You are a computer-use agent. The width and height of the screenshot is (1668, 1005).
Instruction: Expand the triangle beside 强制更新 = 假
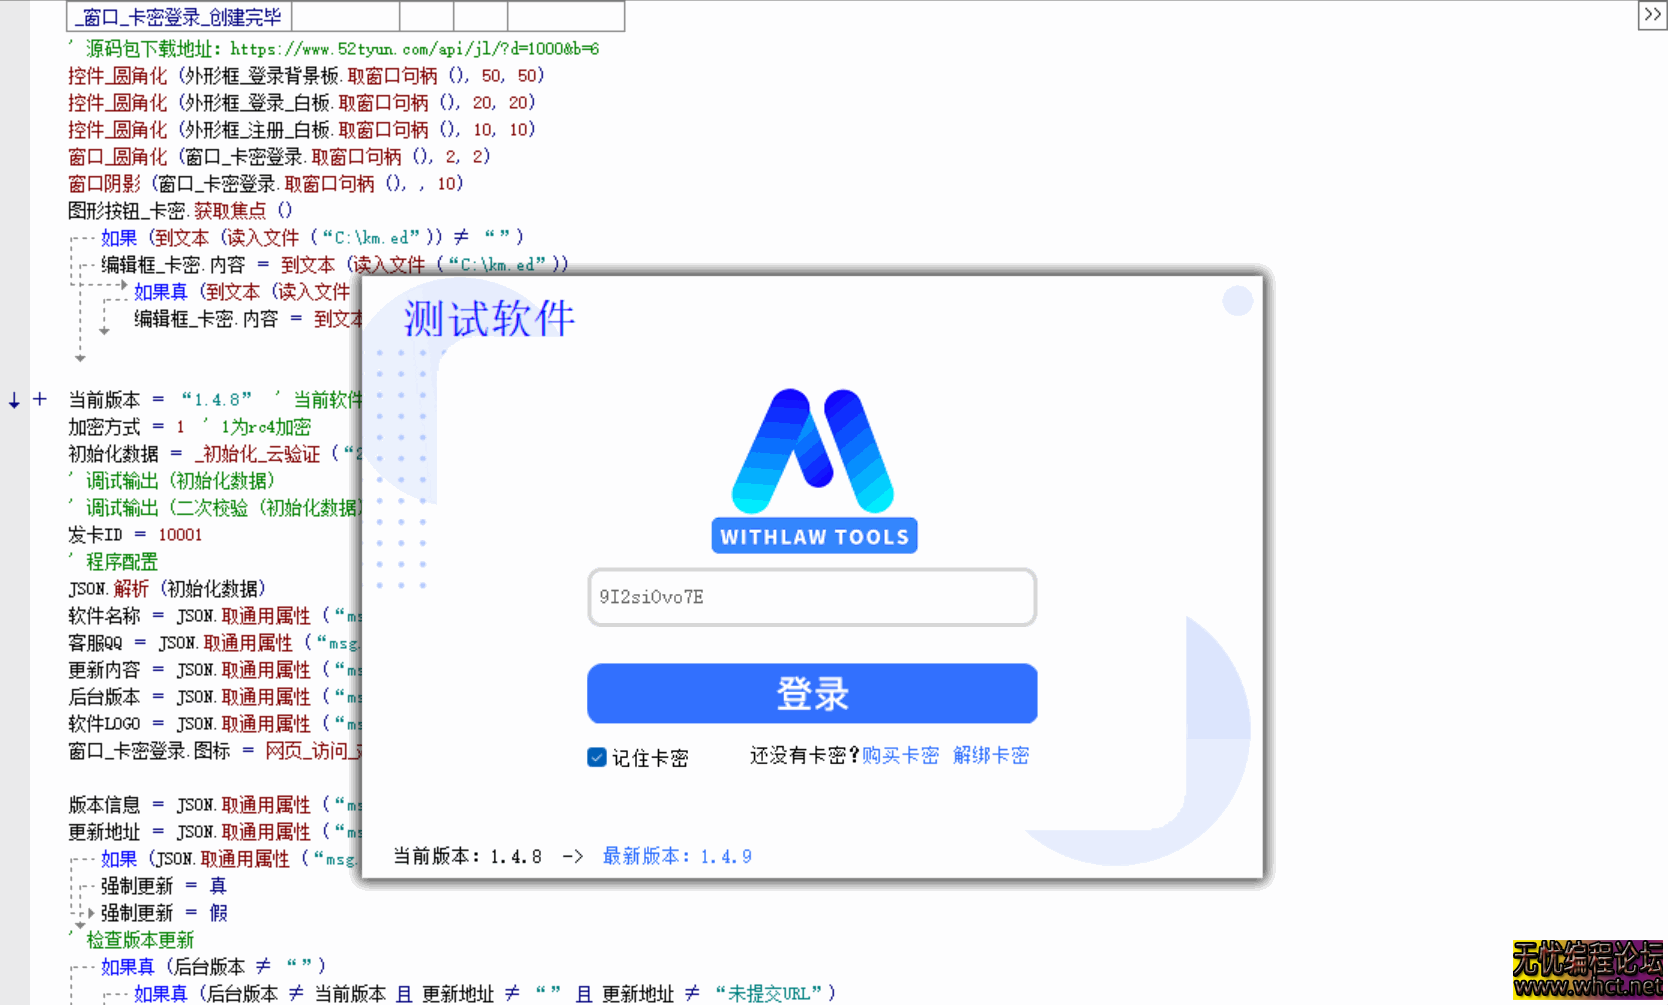pyautogui.click(x=91, y=913)
